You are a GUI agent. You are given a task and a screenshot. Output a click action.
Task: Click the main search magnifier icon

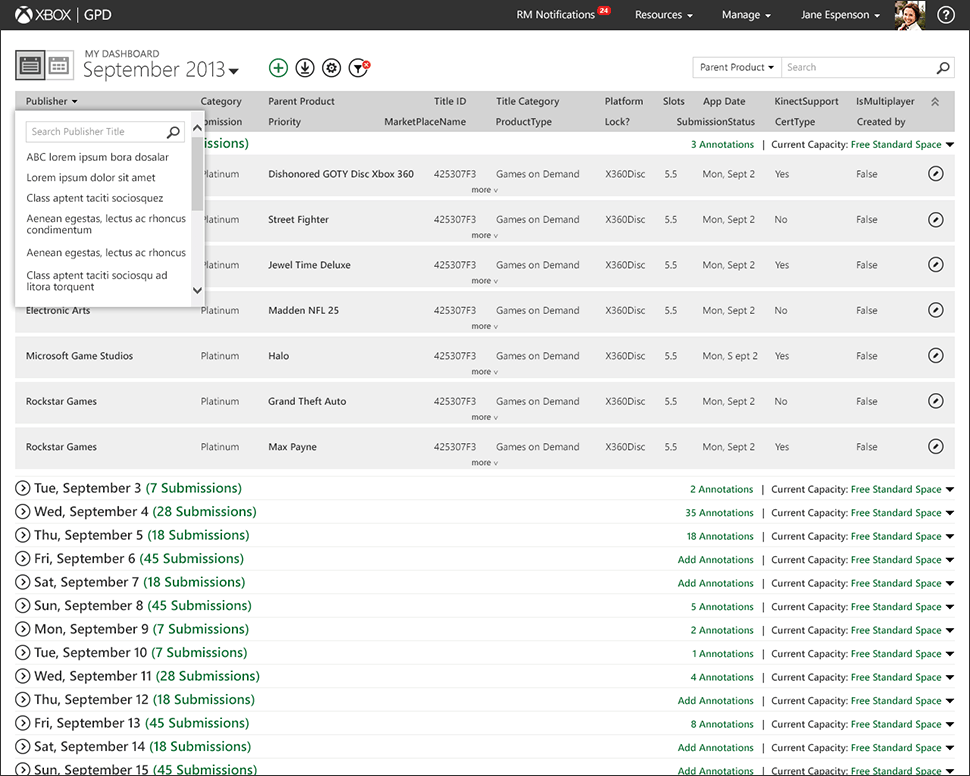point(943,67)
